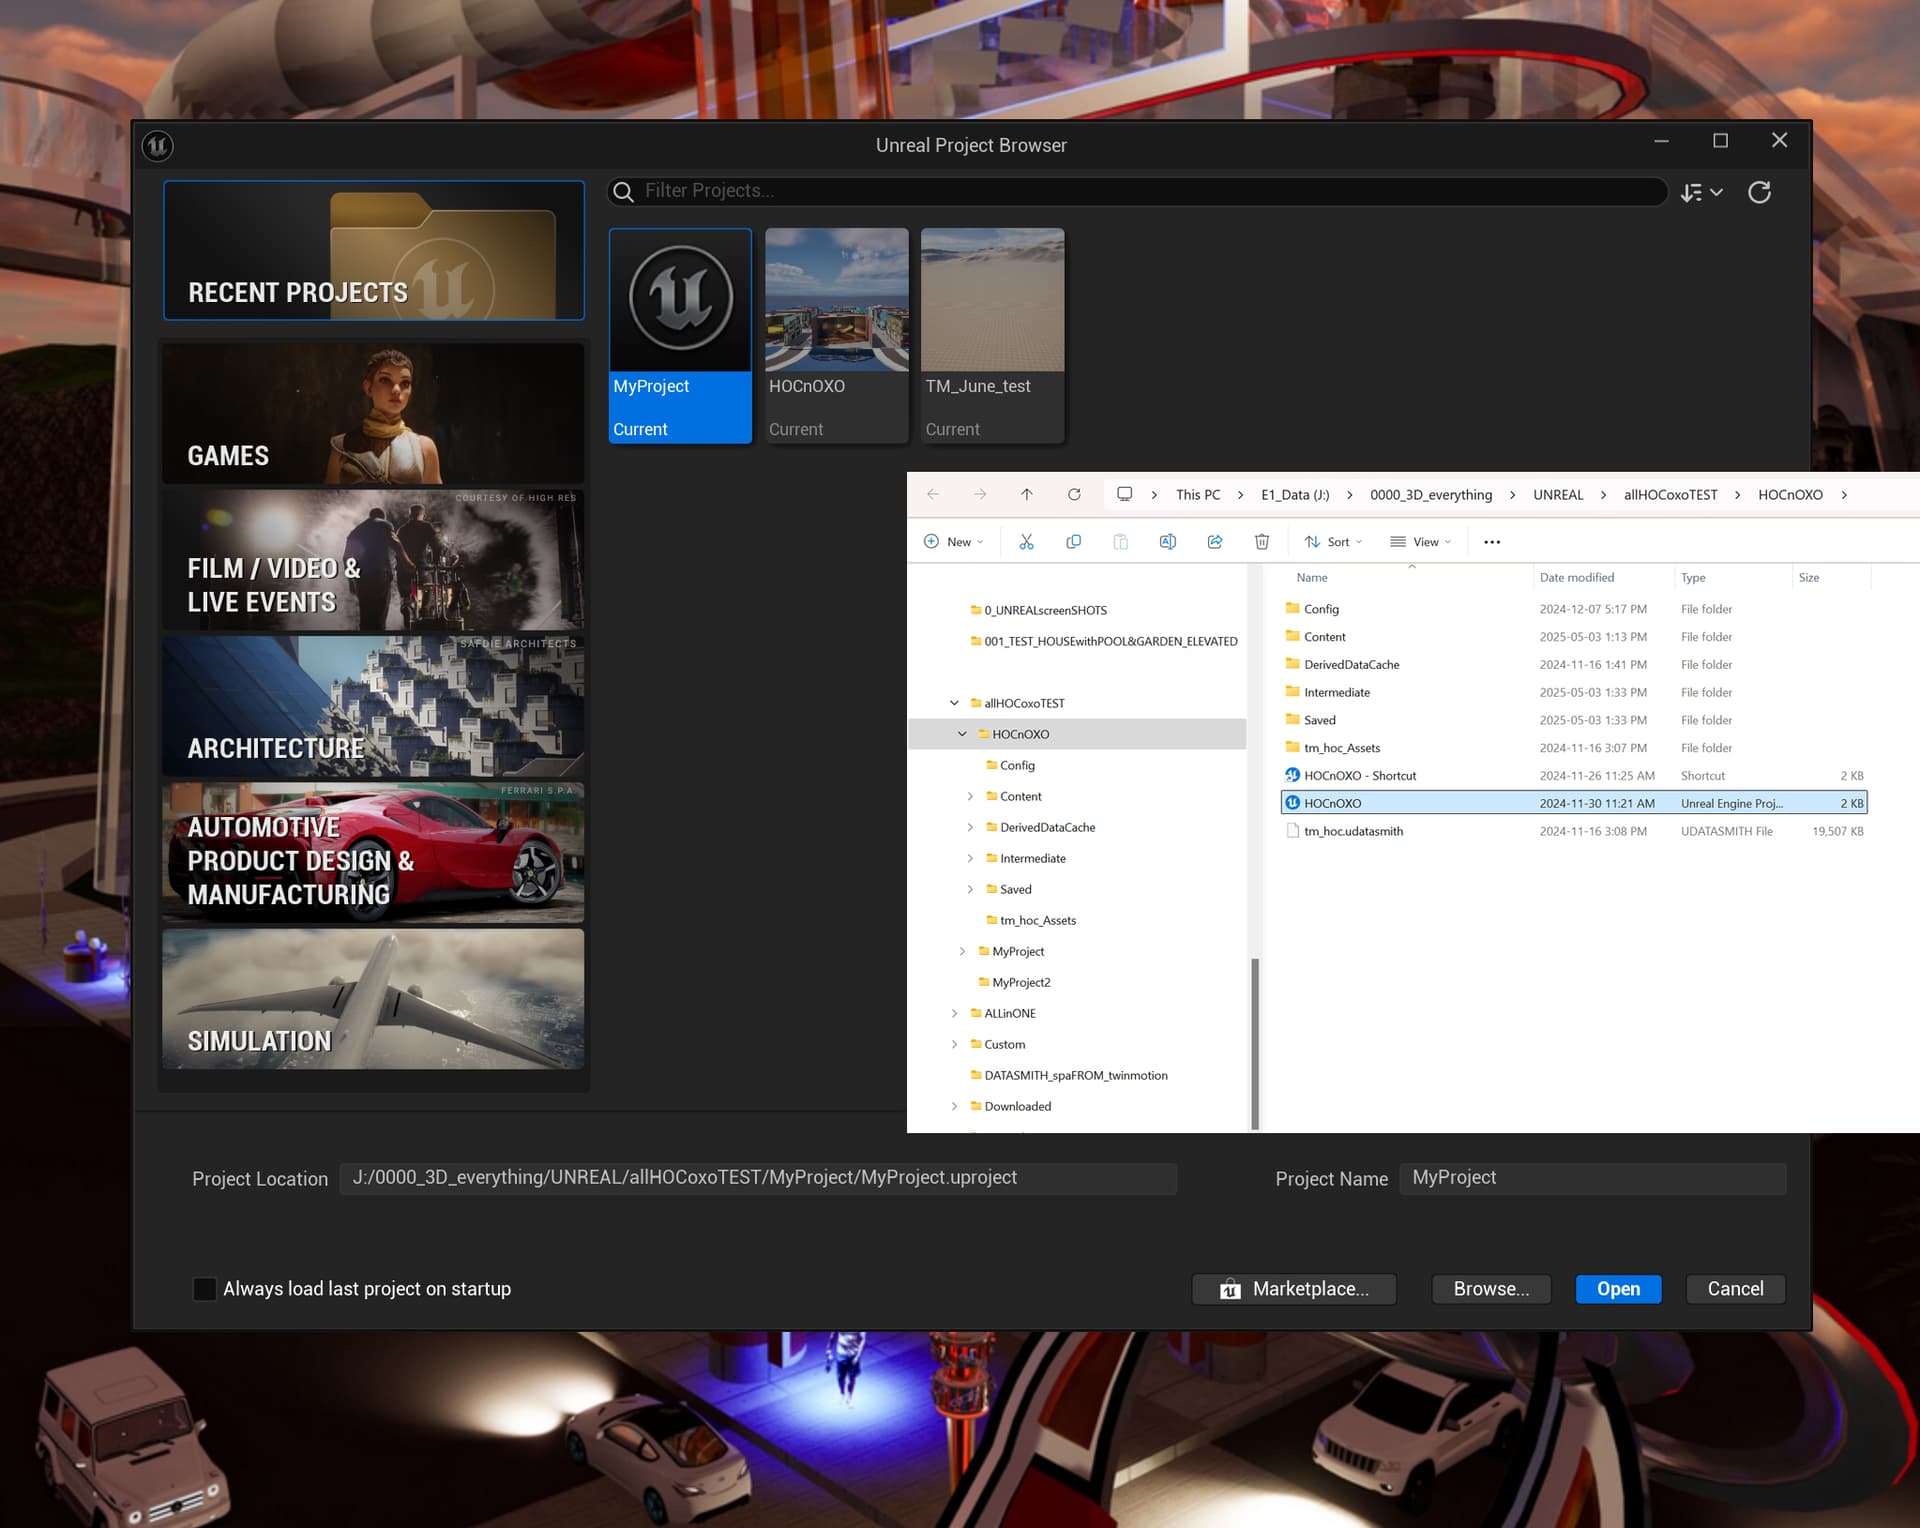Expand the MyProject tree folder

coord(962,951)
